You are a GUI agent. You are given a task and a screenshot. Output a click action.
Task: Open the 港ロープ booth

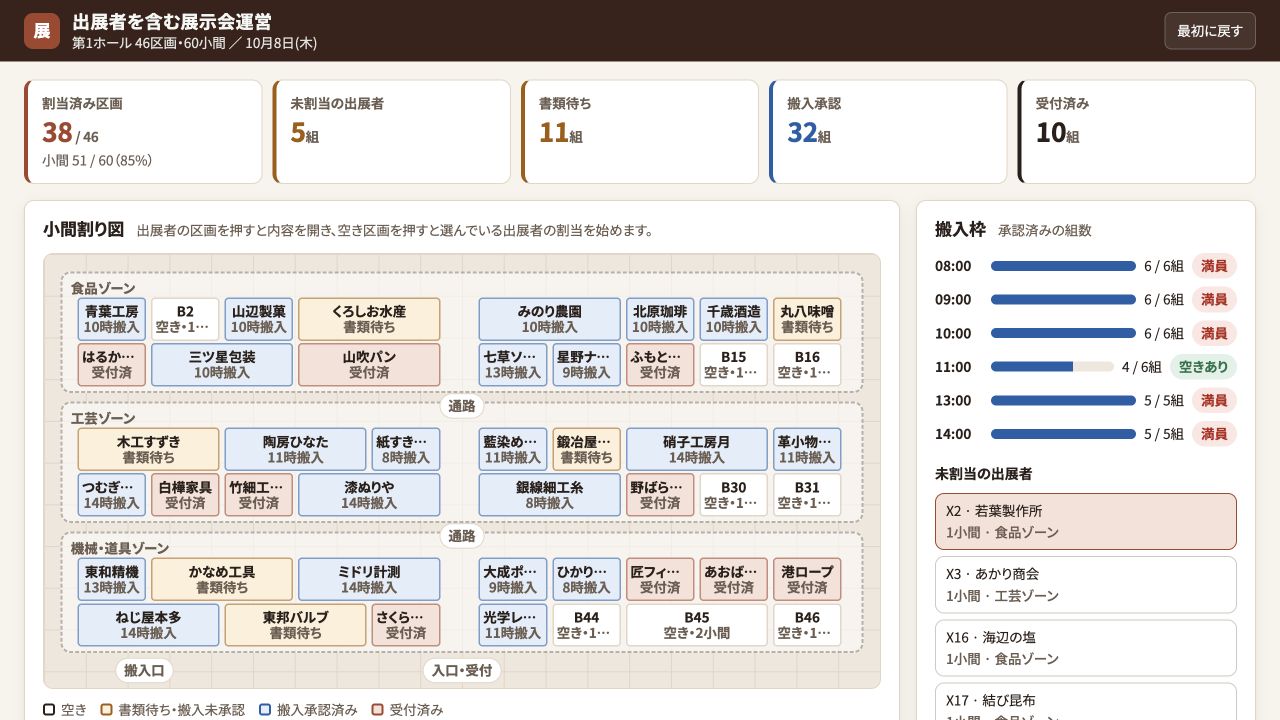pyautogui.click(x=807, y=579)
